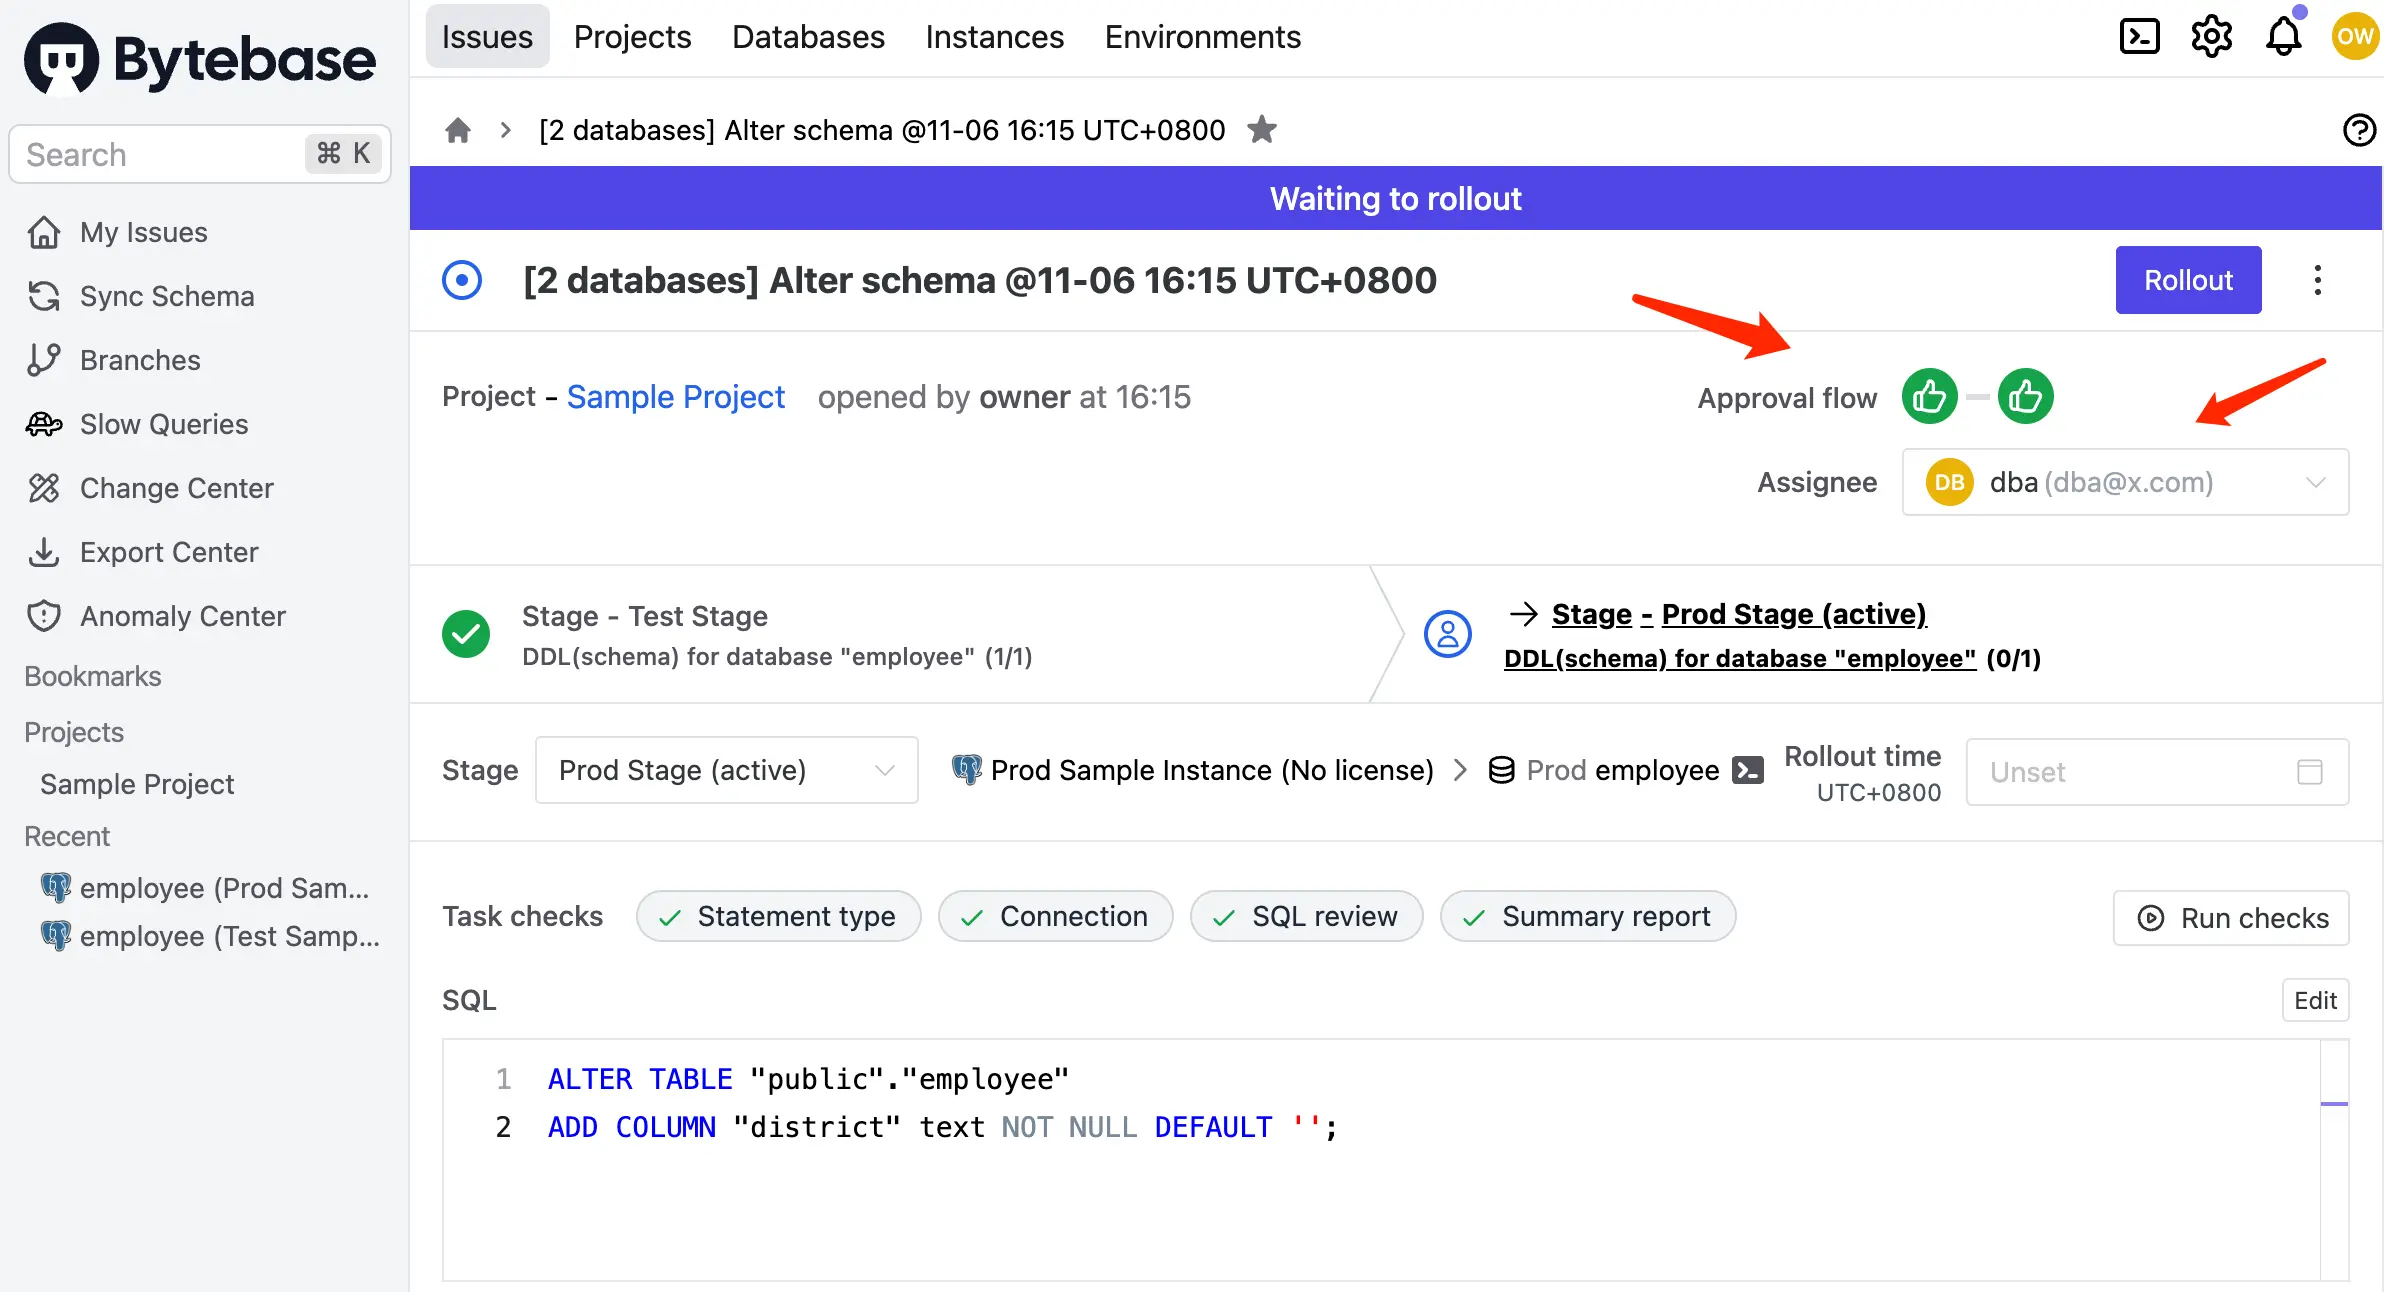This screenshot has height=1292, width=2384.
Task: Click the Prod Stage user icon
Action: coord(1448,634)
